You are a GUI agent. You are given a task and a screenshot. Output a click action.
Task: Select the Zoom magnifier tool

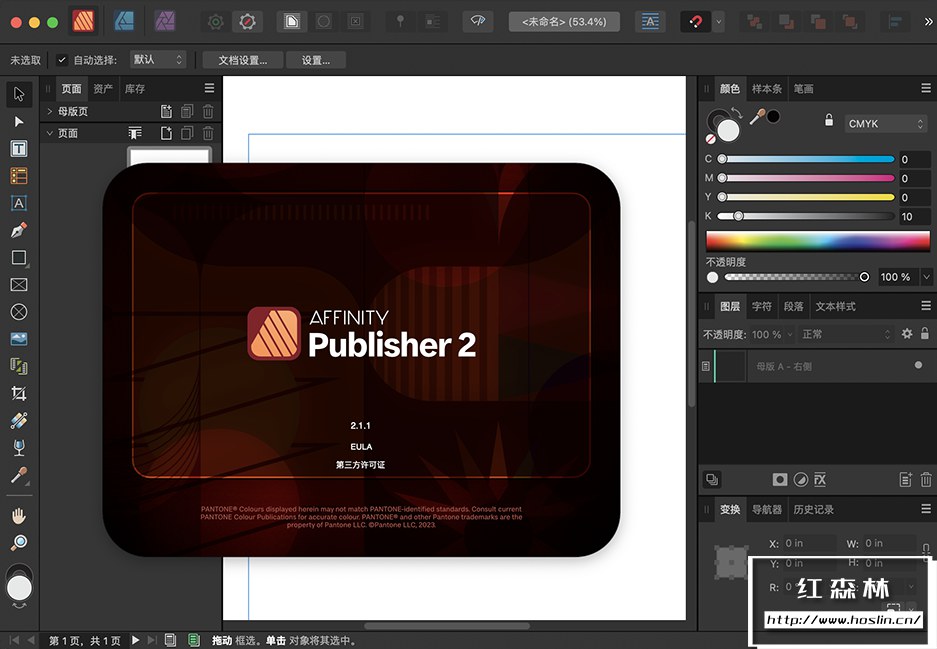coord(18,543)
